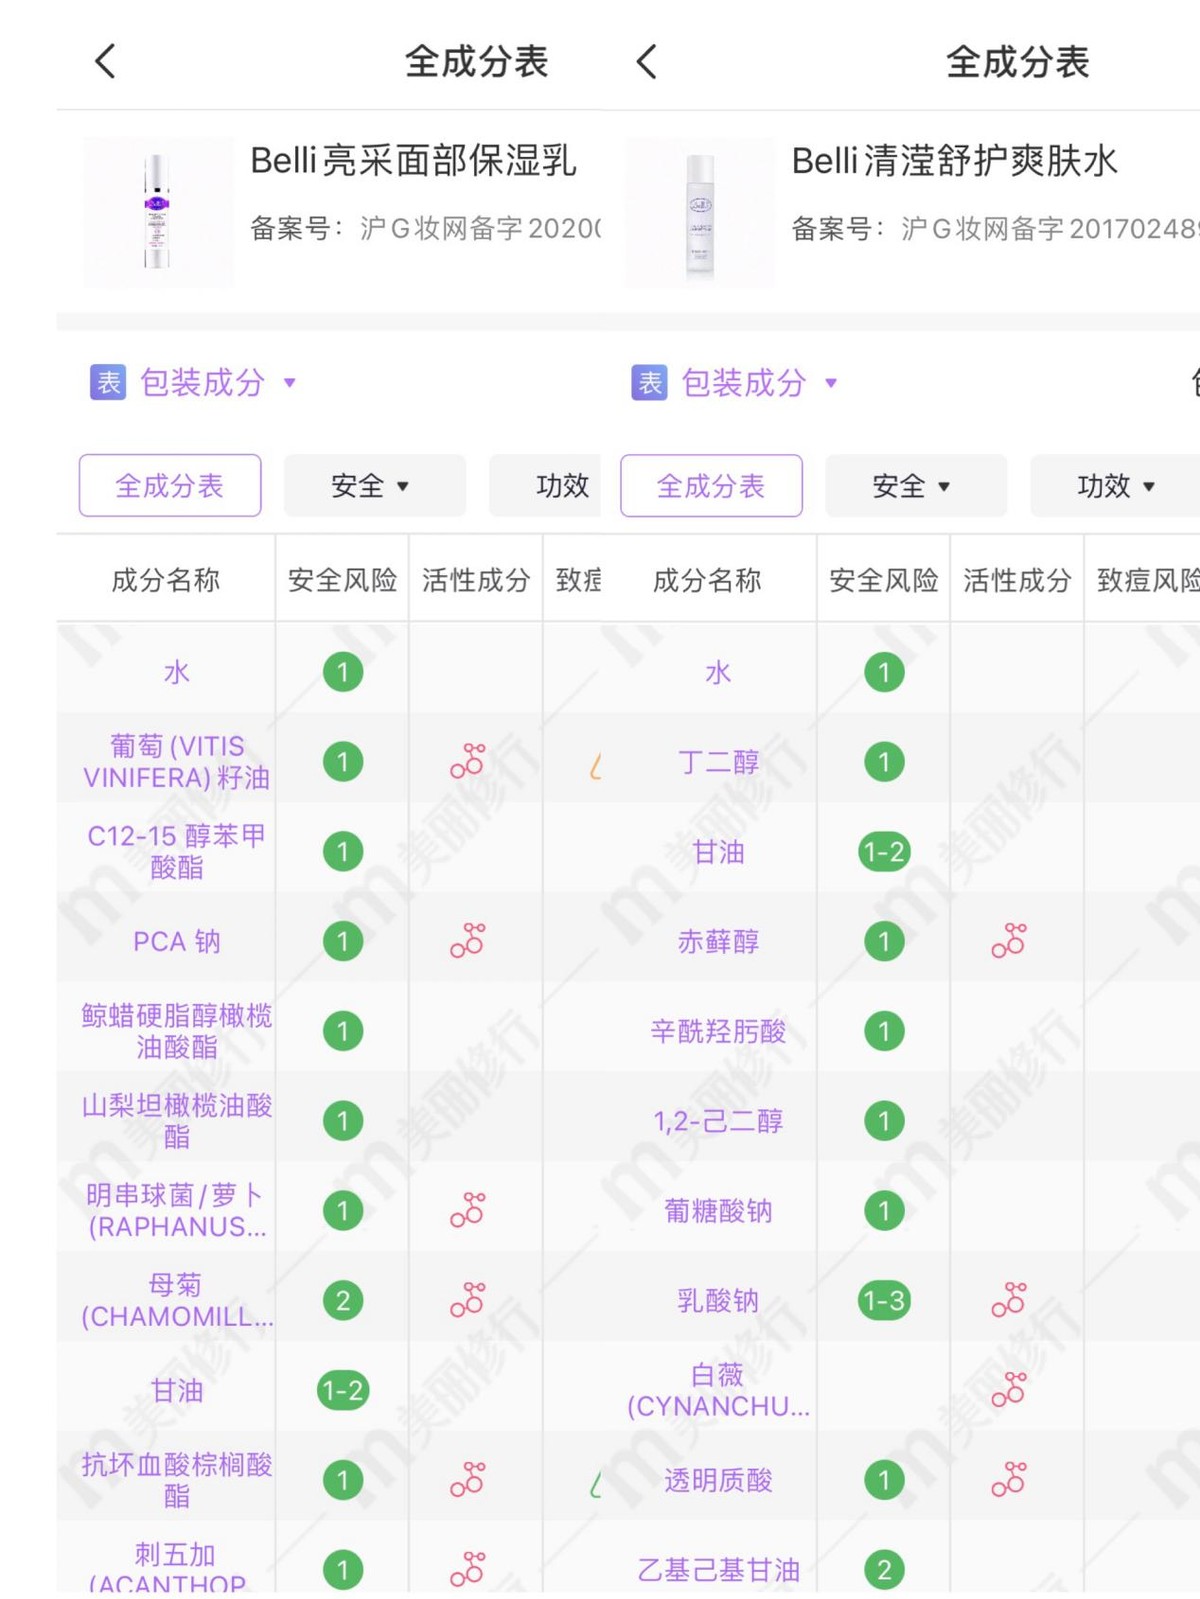
Task: Tap safety badge 2 for 乙基己基甘油 row
Action: coord(884,1570)
